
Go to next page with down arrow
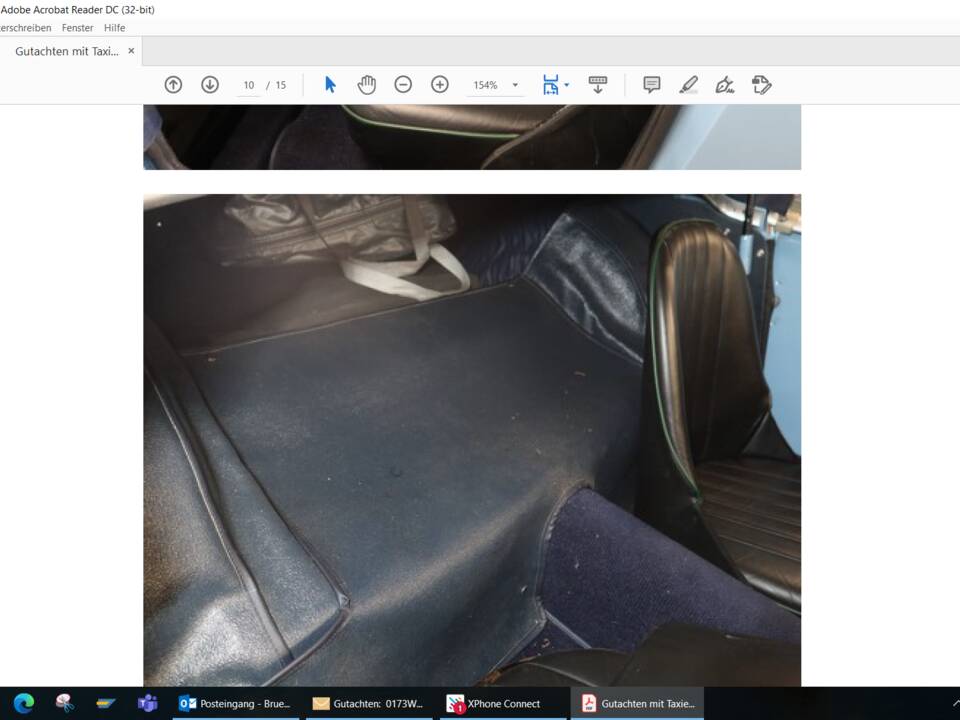point(210,85)
